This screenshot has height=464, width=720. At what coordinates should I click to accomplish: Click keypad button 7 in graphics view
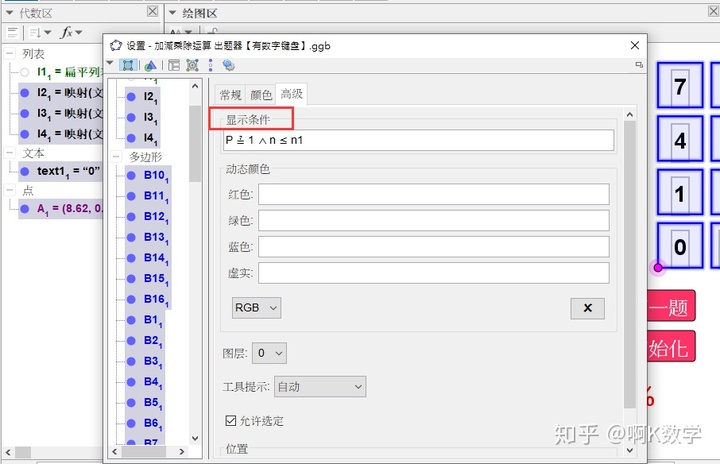click(x=680, y=86)
